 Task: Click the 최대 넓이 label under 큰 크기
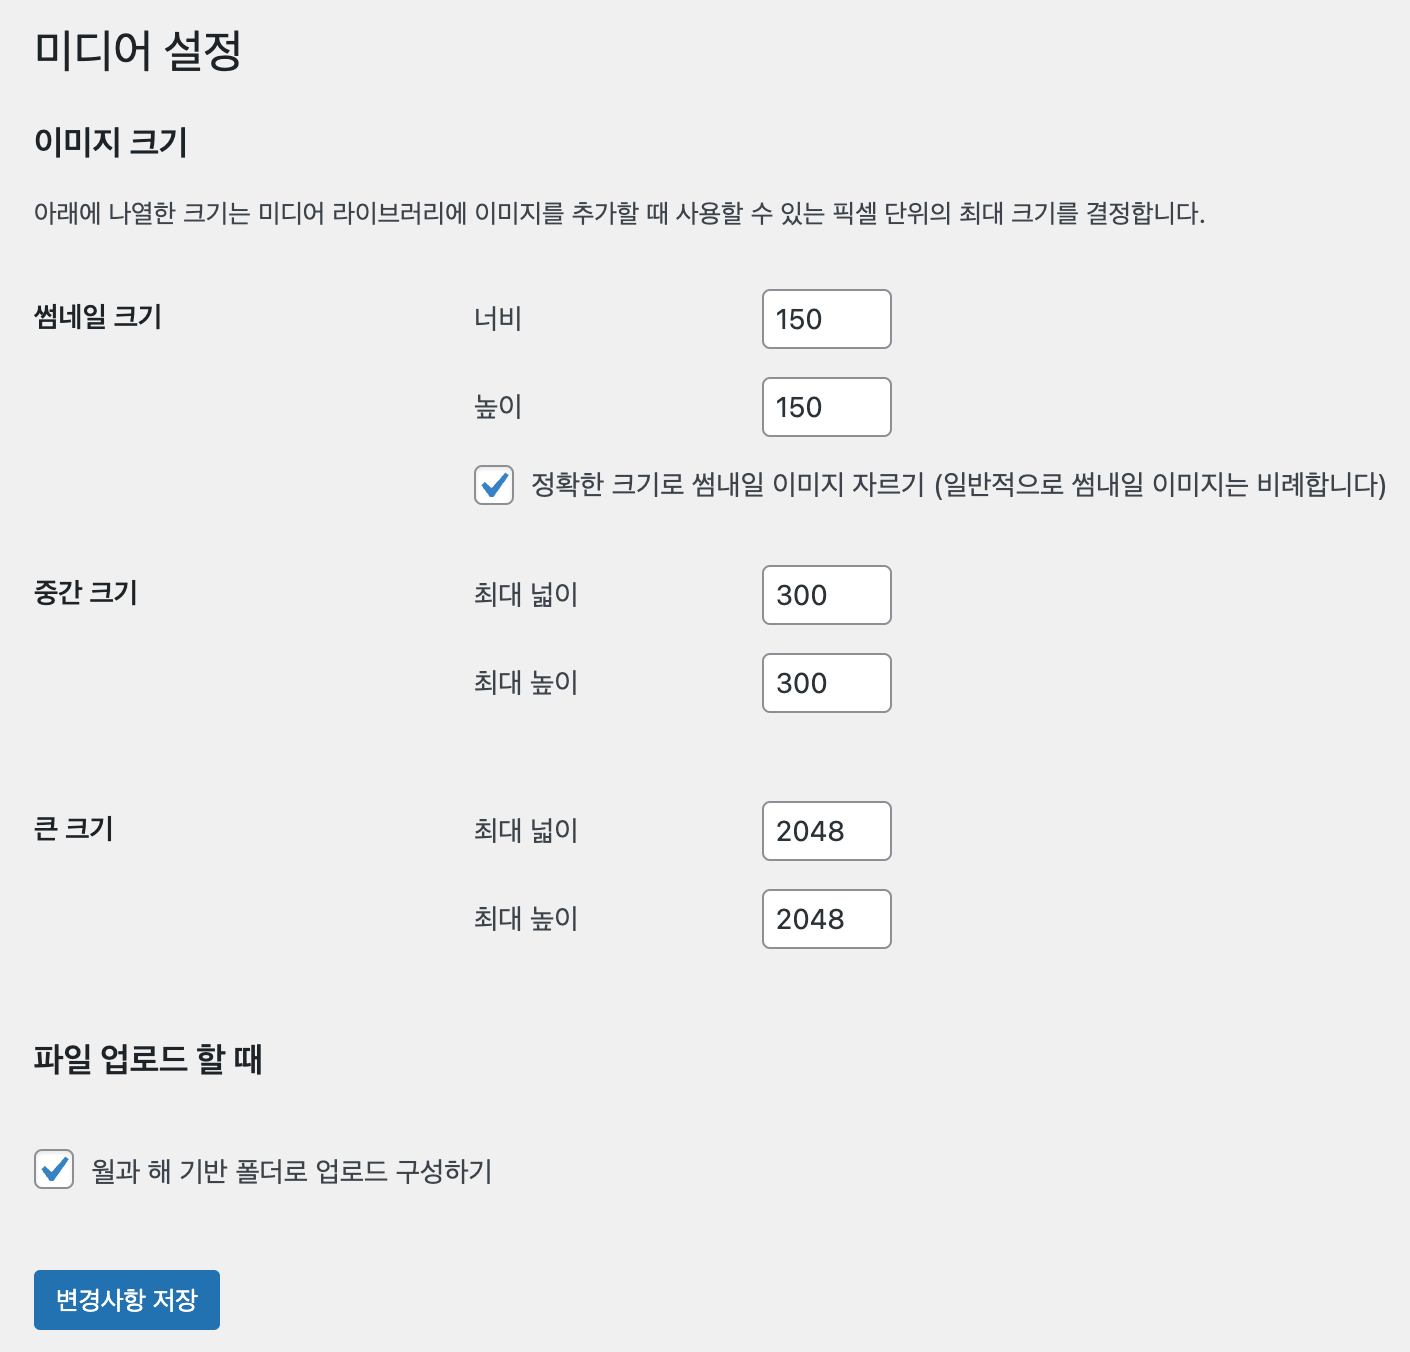[x=526, y=831]
